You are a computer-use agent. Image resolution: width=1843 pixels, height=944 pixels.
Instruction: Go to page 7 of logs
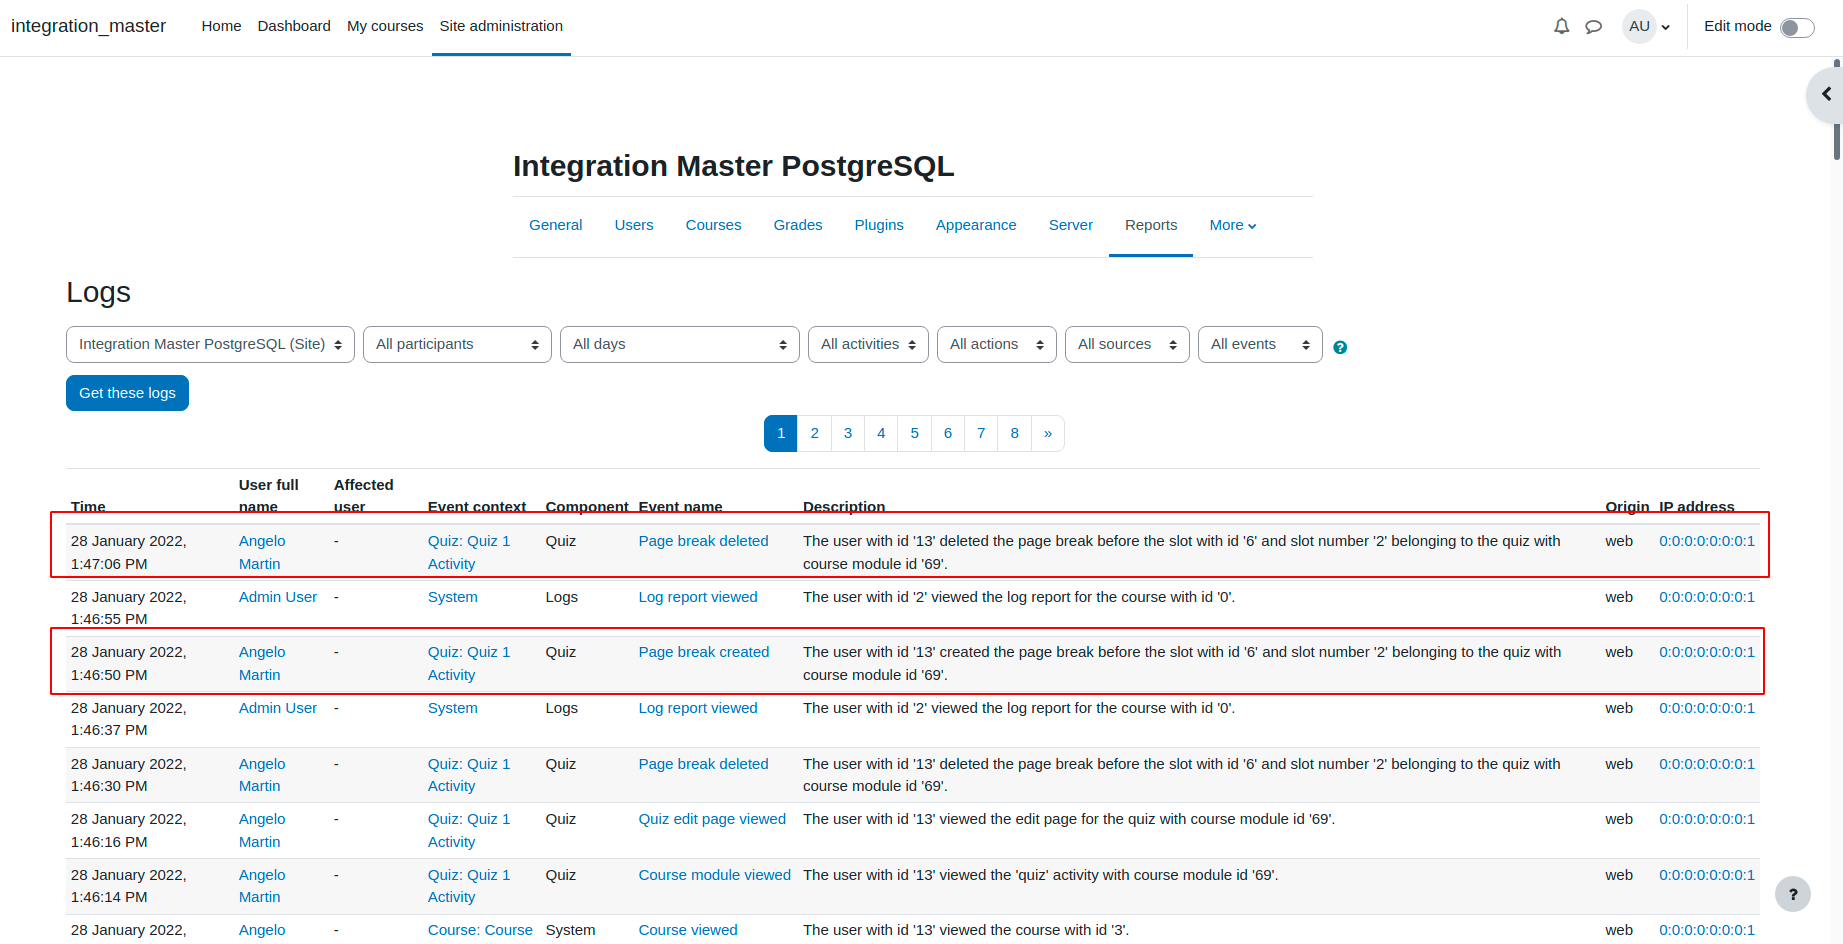click(981, 433)
